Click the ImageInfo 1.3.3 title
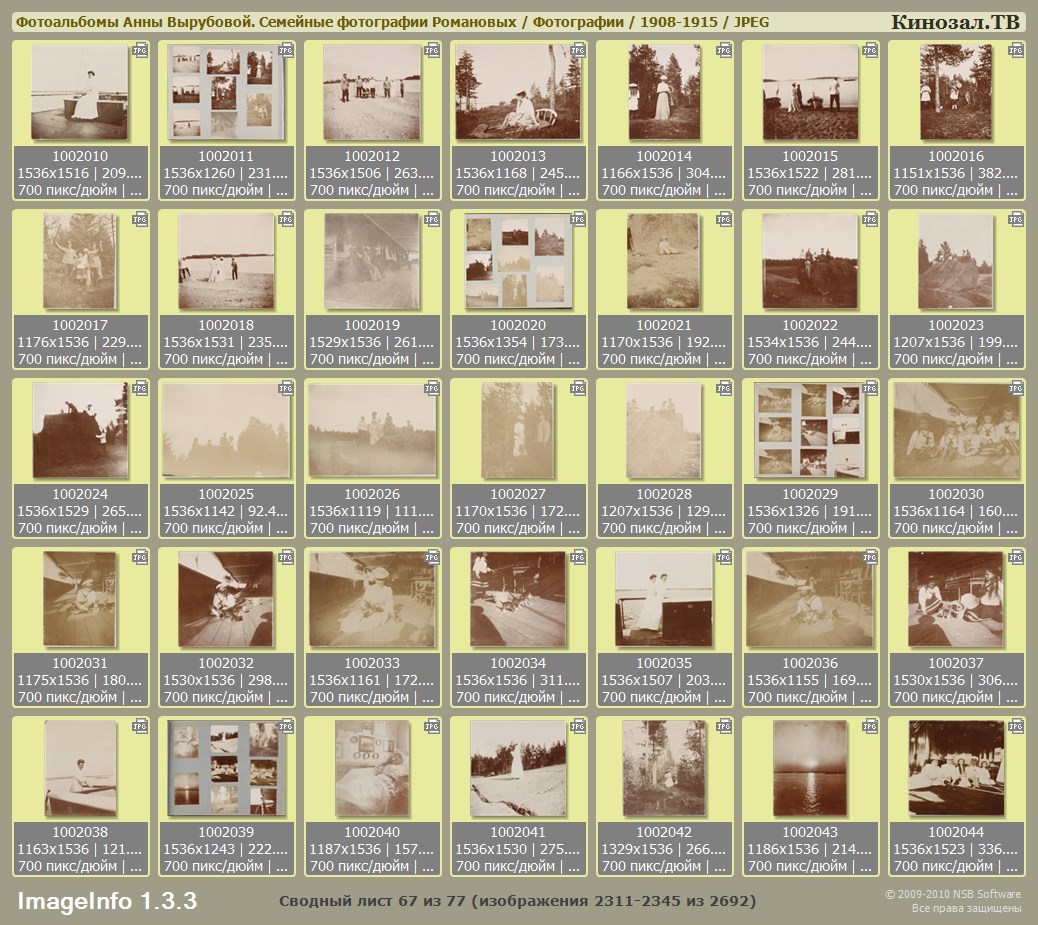1038x925 pixels. [107, 901]
